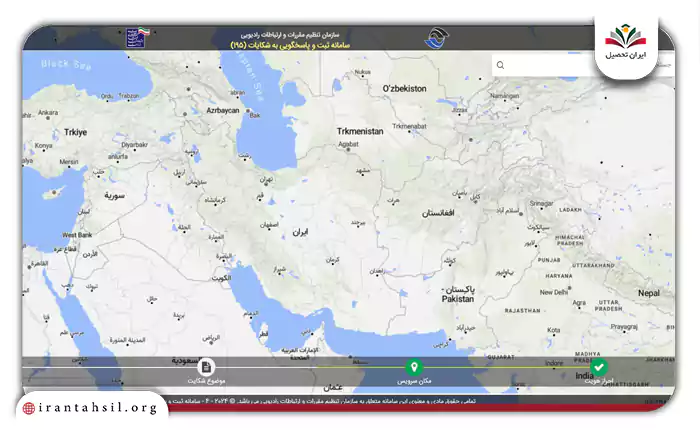Click the Prayagraj city label
Viewport: 700px width, 430px height.
coord(624,327)
